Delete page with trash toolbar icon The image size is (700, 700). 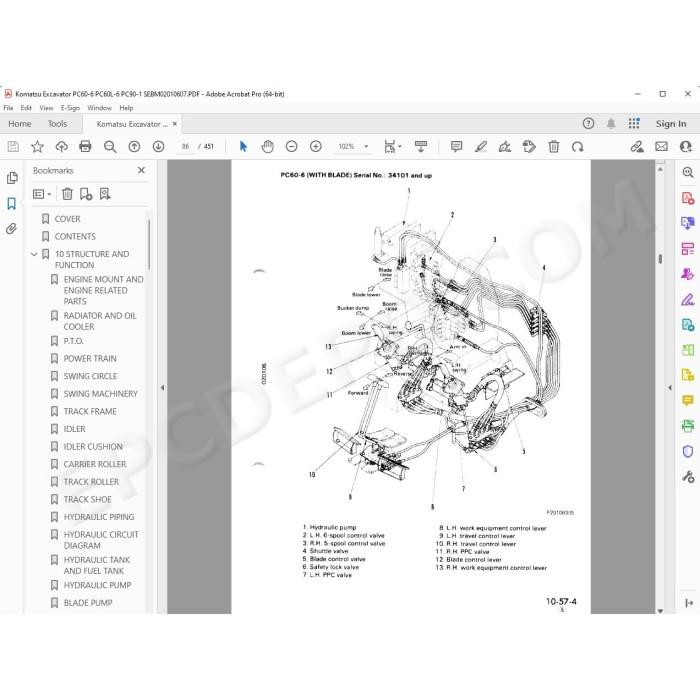click(x=554, y=146)
